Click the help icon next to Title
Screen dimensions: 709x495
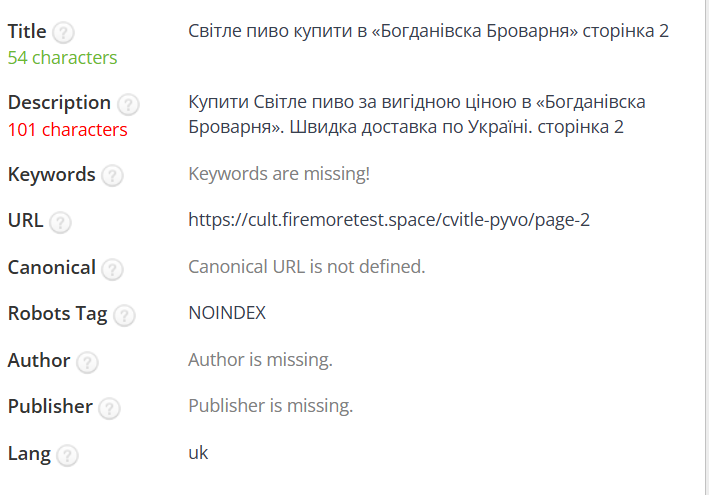tap(64, 33)
